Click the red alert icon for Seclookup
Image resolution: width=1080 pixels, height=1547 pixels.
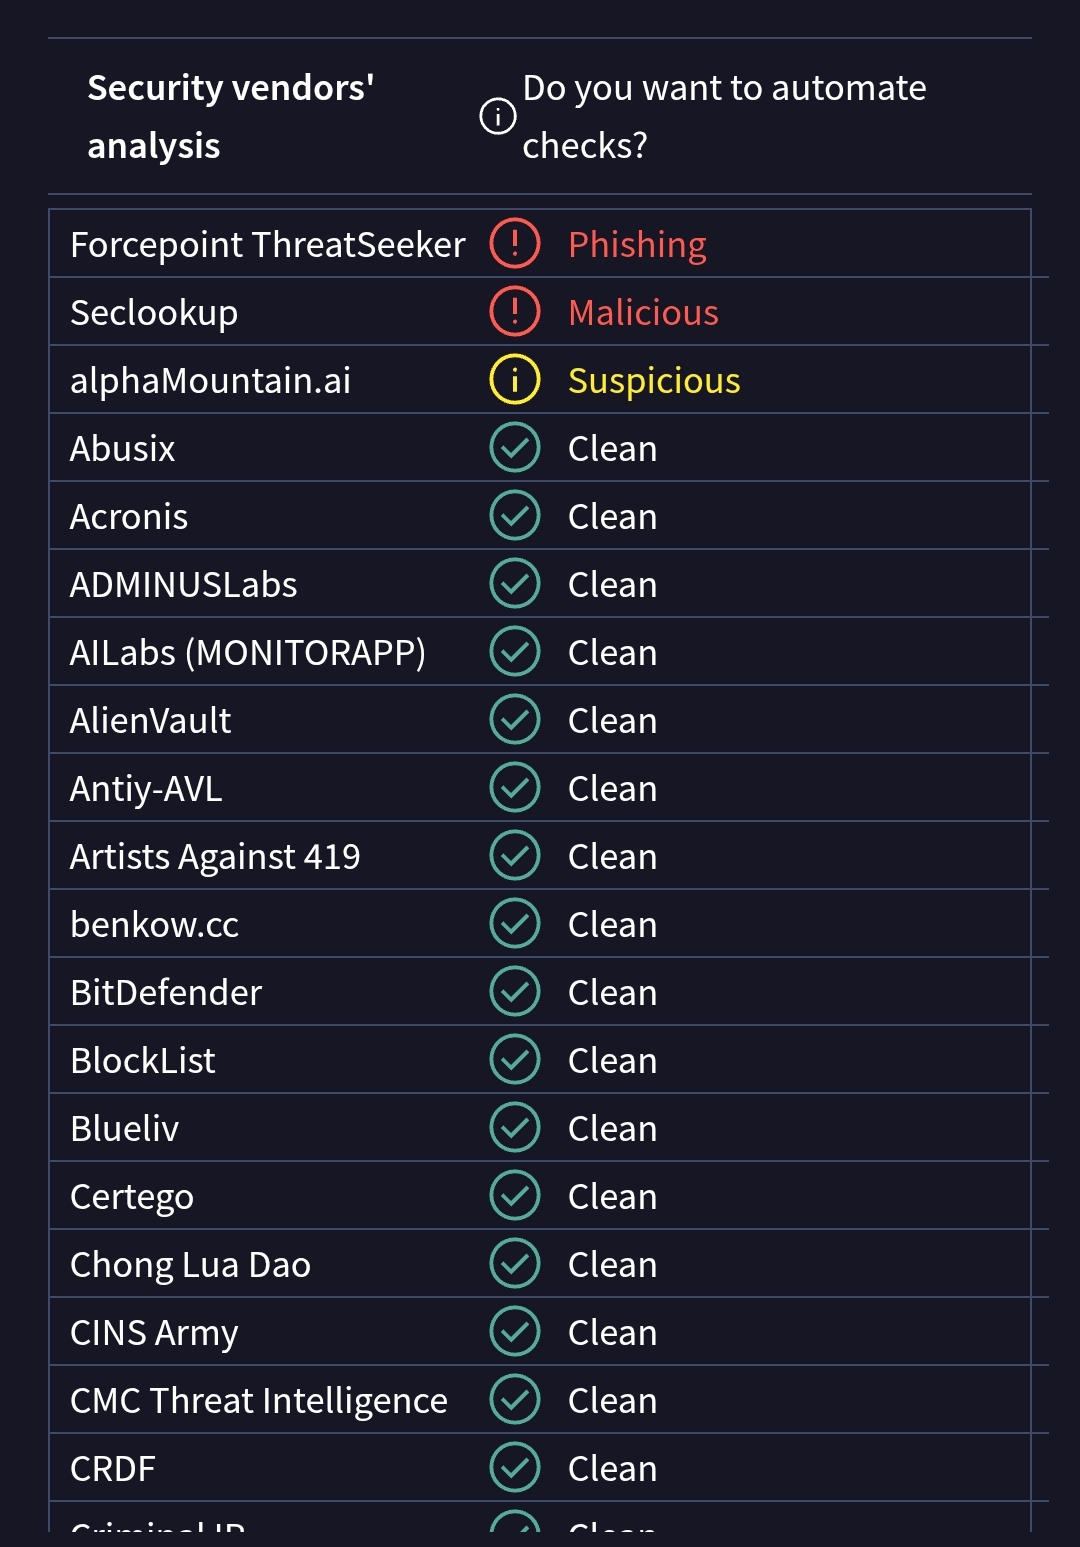pyautogui.click(x=515, y=312)
